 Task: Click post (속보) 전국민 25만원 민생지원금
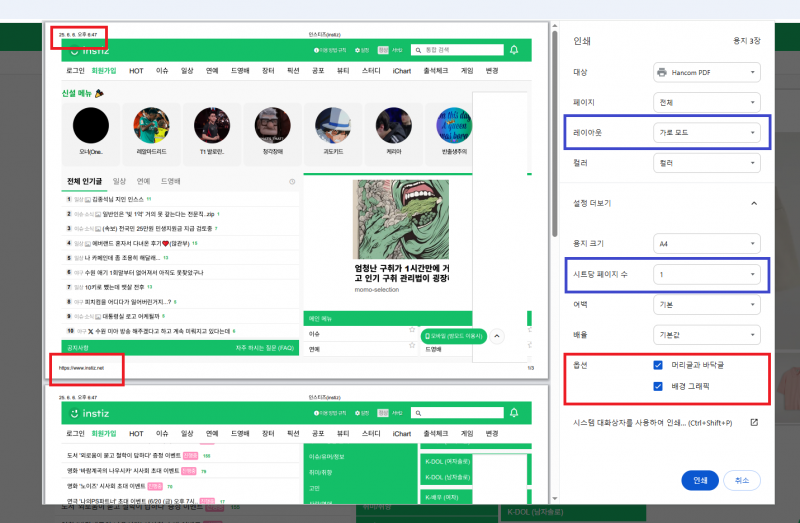click(158, 229)
